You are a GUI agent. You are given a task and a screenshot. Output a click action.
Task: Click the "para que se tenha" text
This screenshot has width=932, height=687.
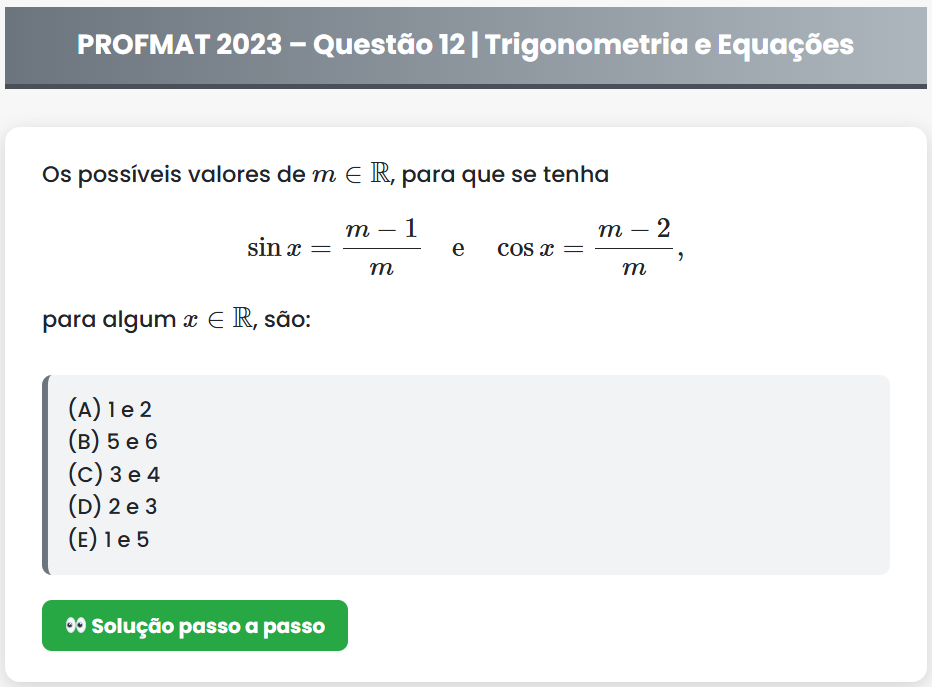click(x=505, y=175)
